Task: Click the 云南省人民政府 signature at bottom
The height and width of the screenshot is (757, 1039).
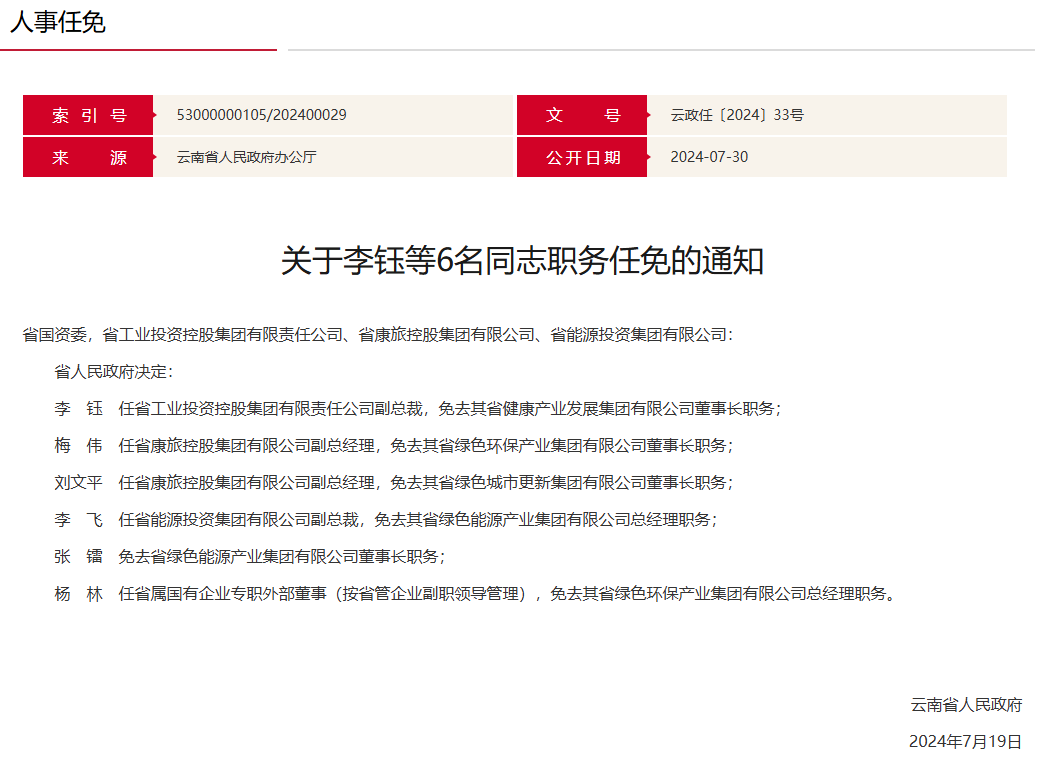Action: point(966,705)
